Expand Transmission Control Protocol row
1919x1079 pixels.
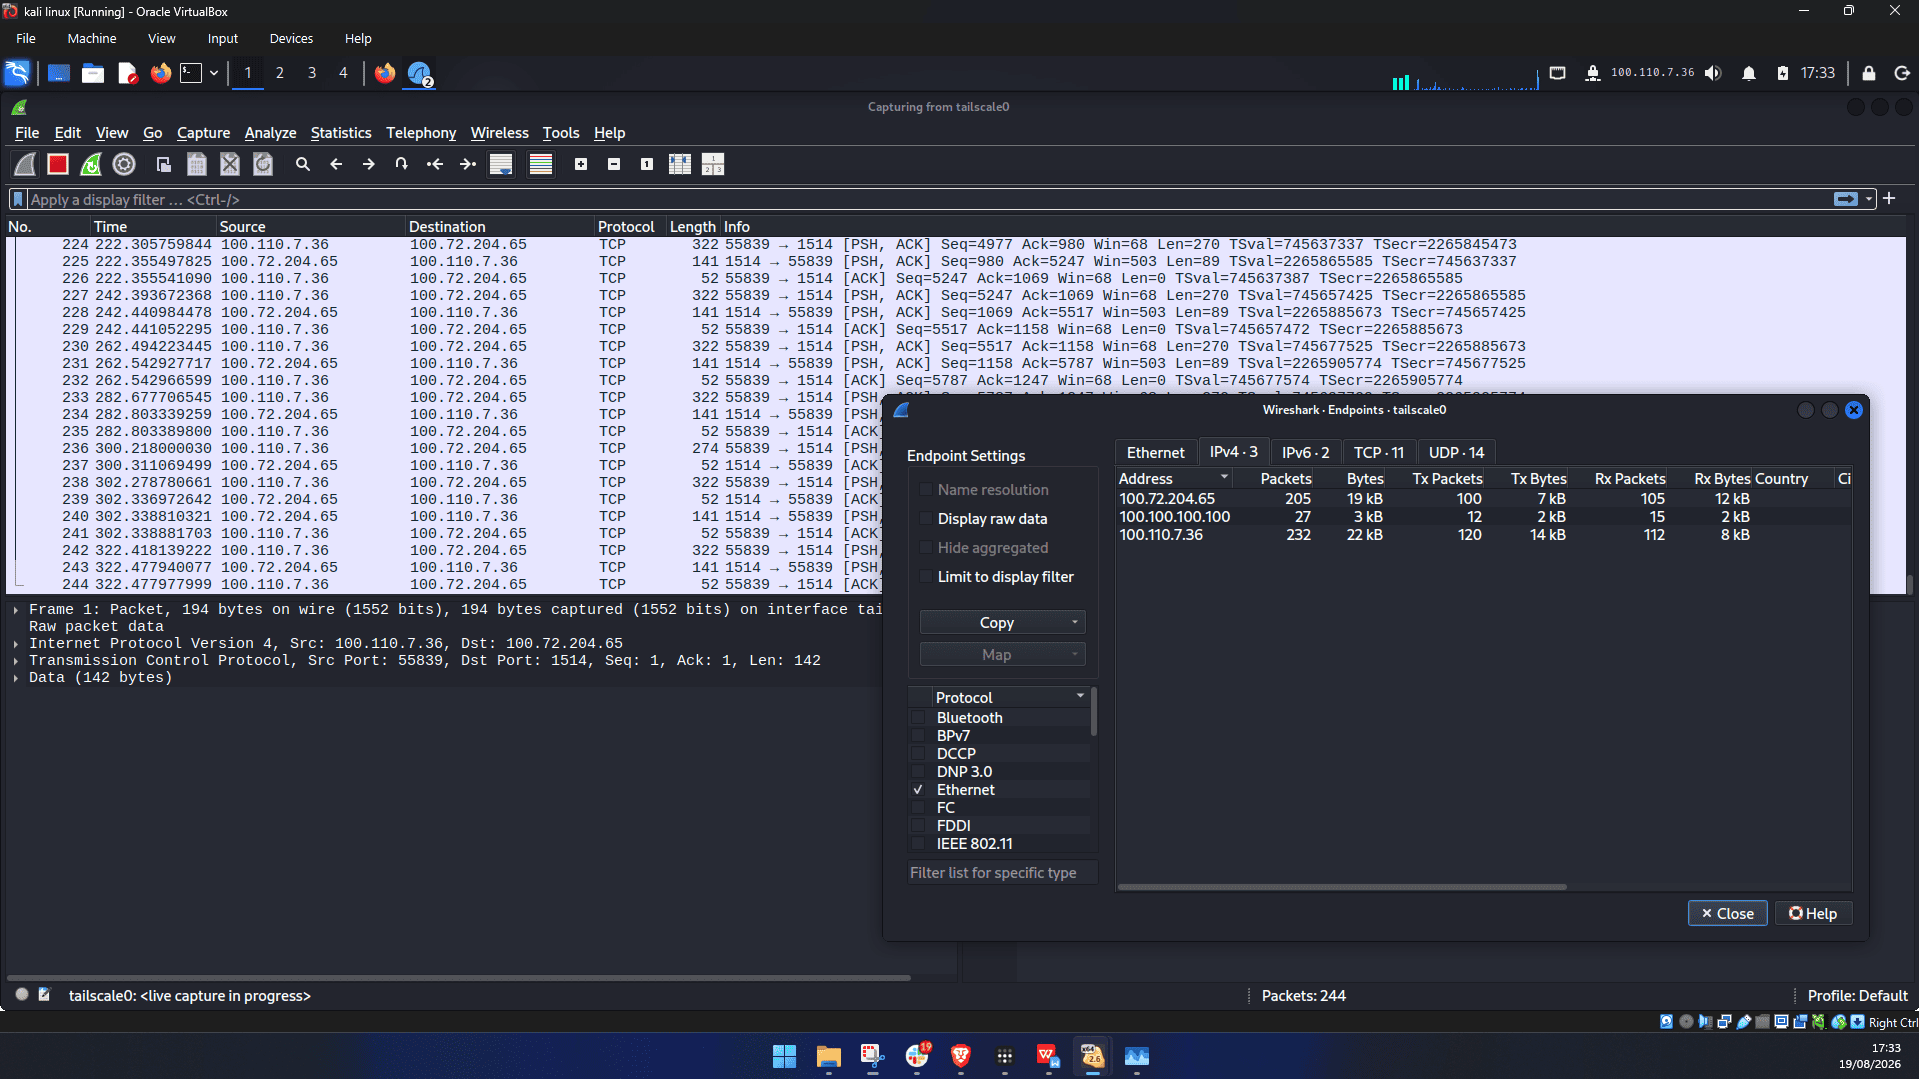pos(16,661)
